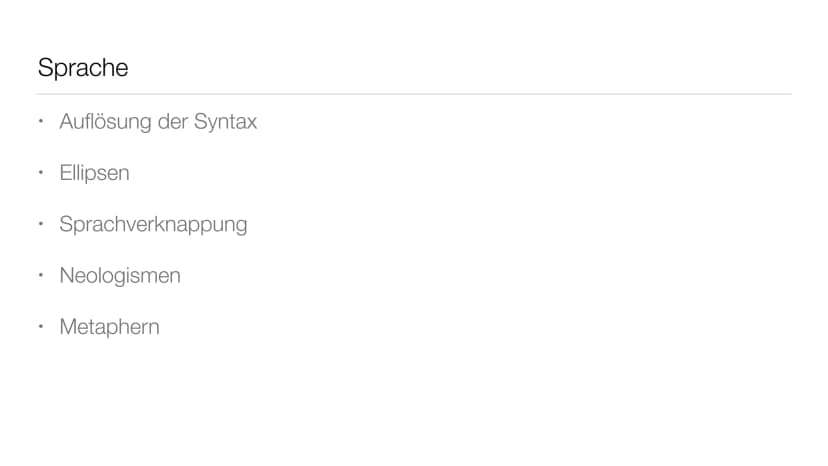Click the bullet dot before "Ellipsen"
Screen dimensions: 828x466
pos(41,172)
